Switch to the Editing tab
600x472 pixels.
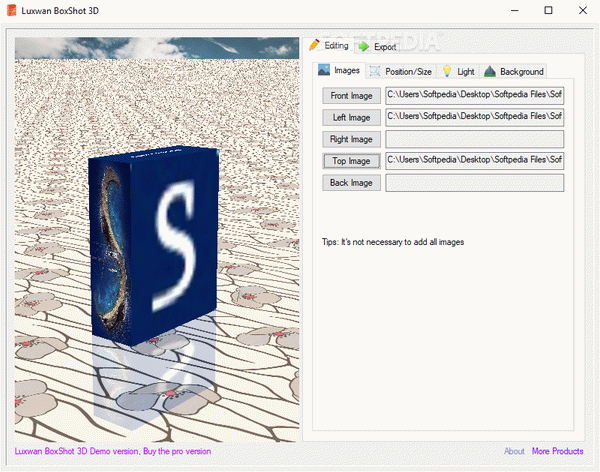pyautogui.click(x=329, y=45)
